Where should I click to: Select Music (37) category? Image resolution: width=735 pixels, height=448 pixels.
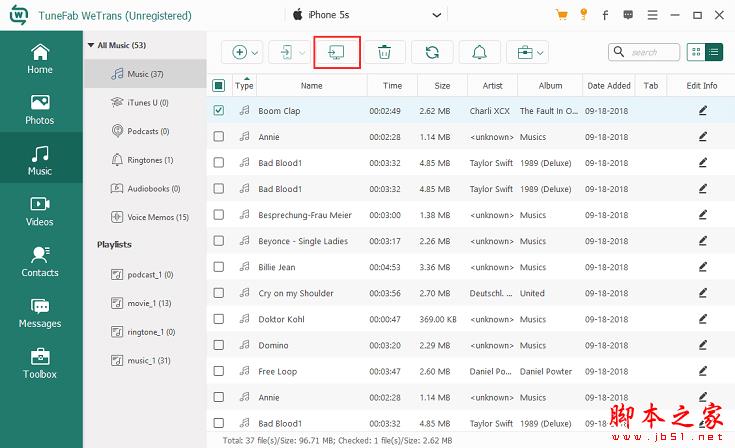(x=145, y=74)
